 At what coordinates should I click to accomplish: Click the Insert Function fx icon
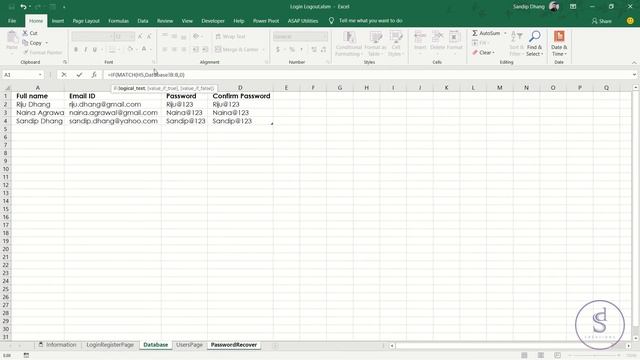94,75
